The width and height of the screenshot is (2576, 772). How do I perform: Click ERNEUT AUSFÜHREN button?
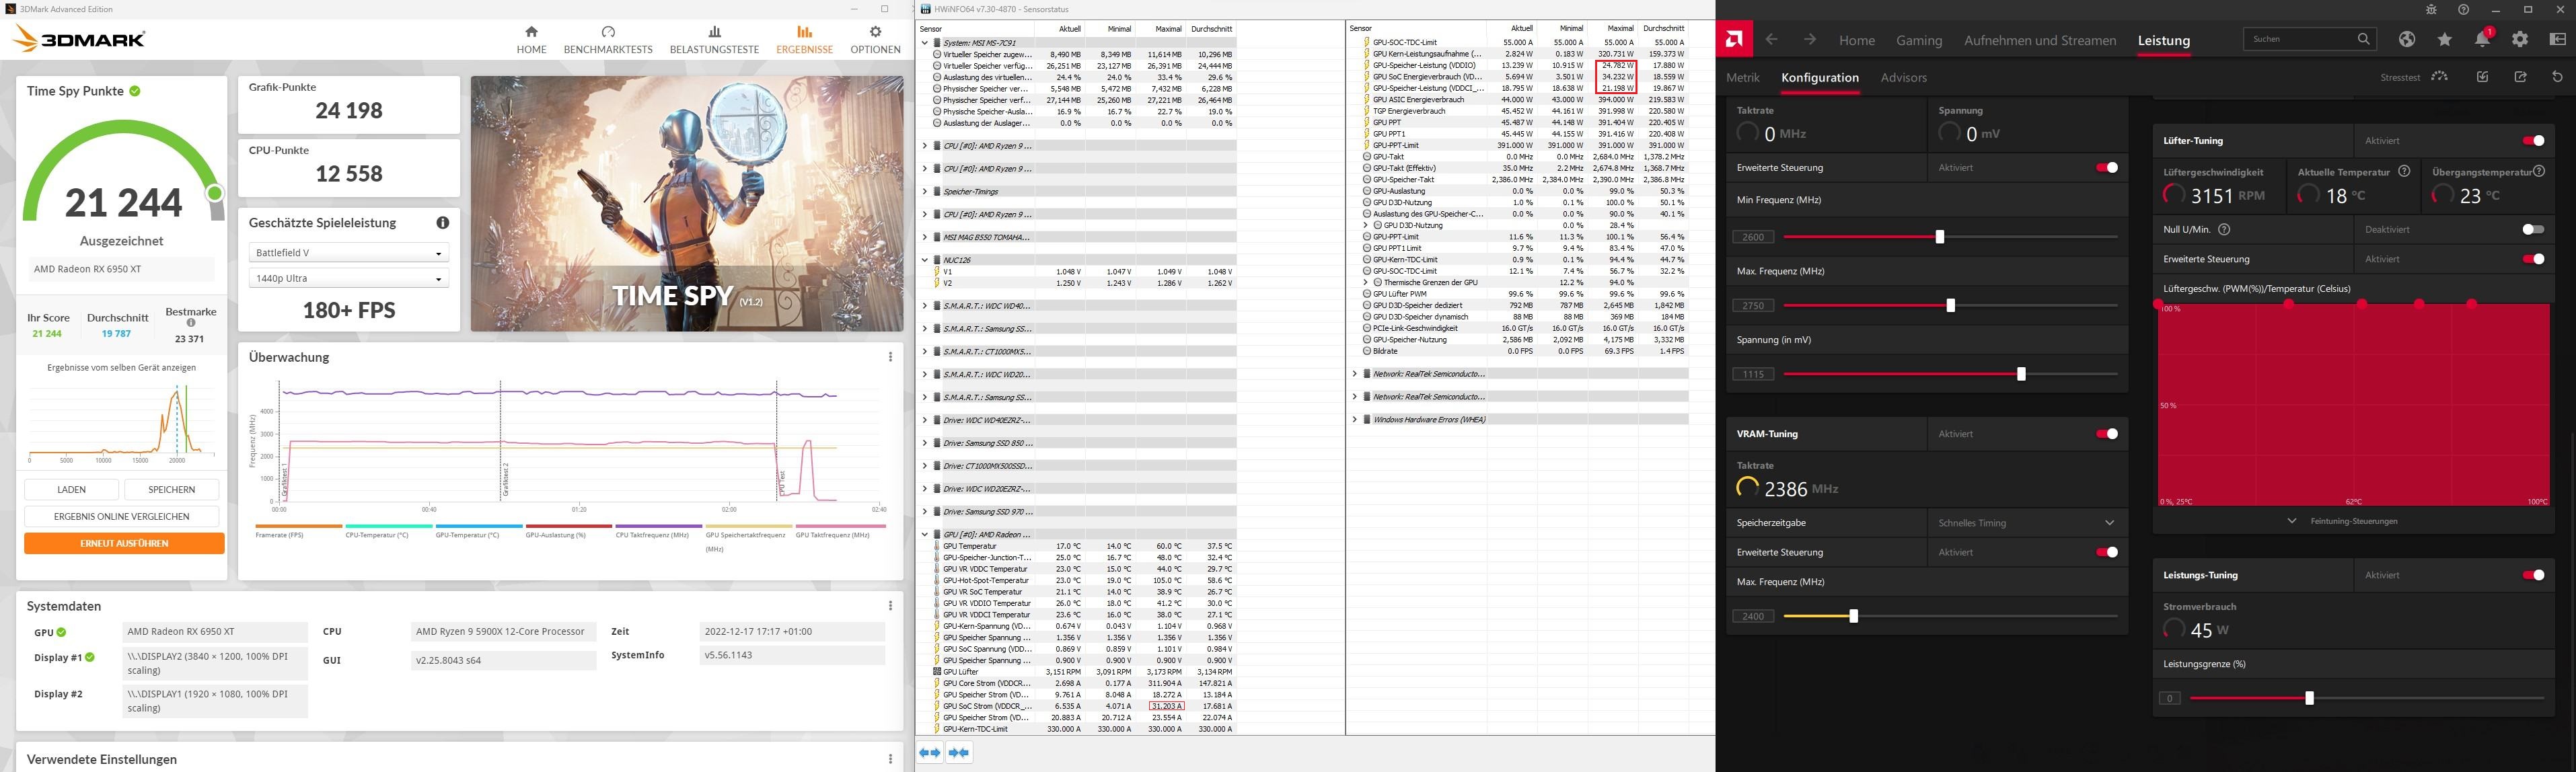124,544
